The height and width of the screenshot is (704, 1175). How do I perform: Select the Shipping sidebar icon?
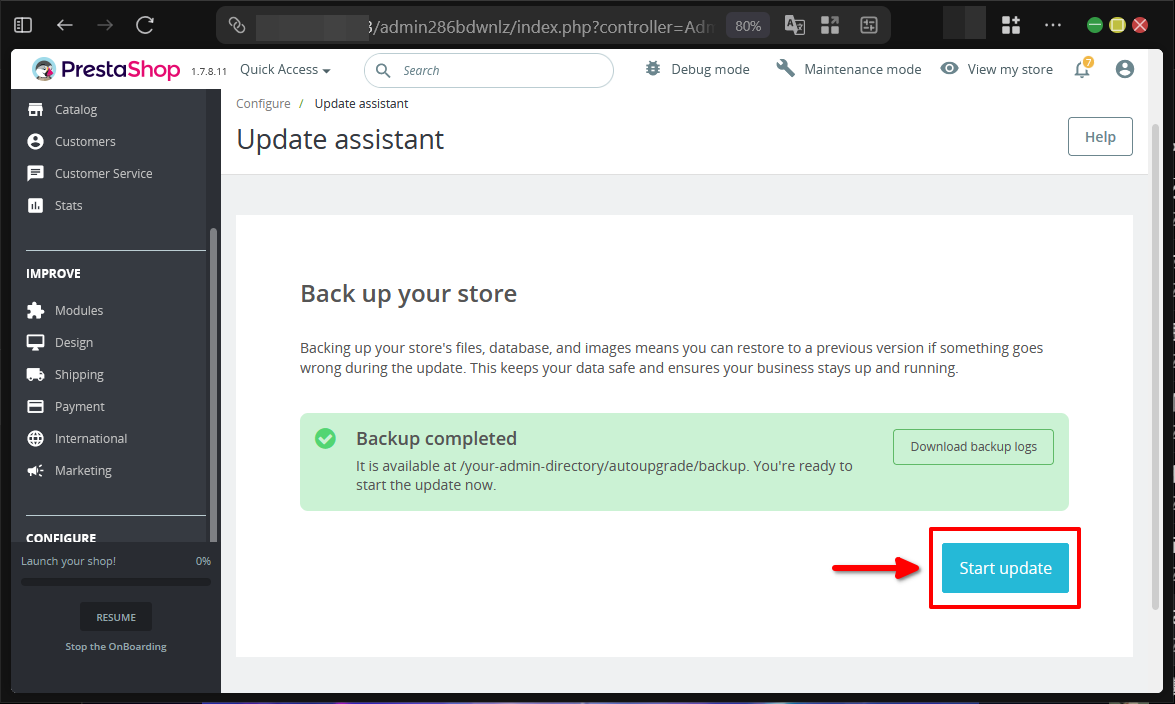click(78, 374)
